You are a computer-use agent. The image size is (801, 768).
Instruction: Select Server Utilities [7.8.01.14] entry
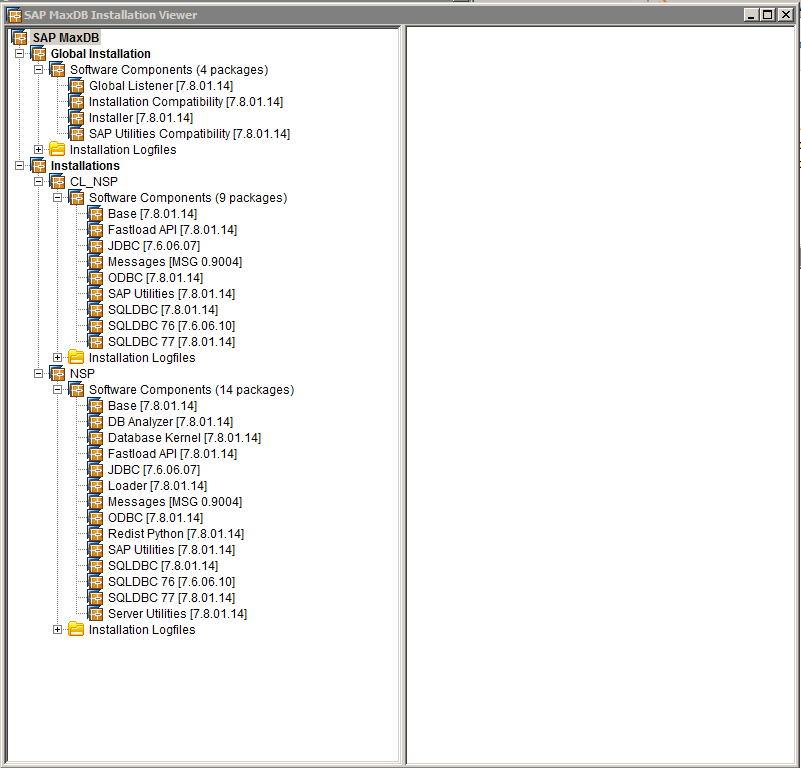[177, 614]
